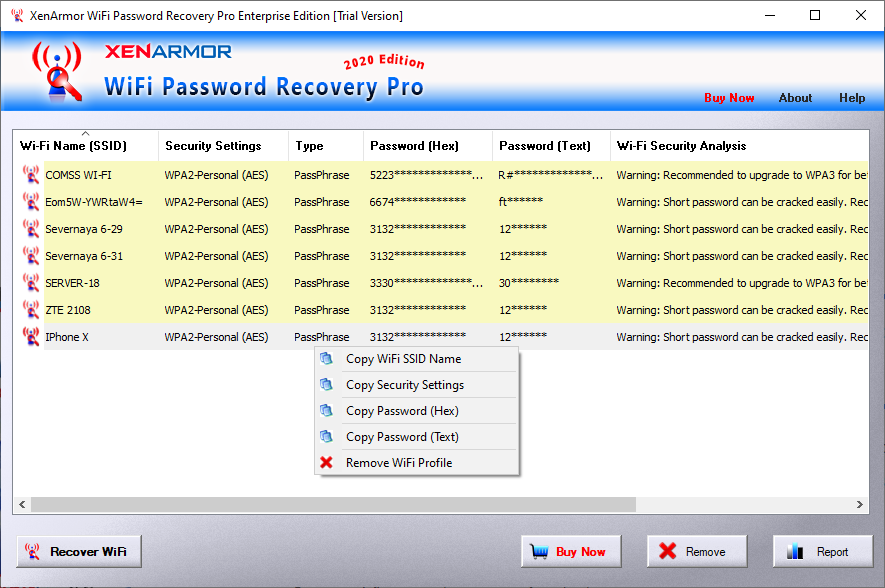Click the Remove button at bottom
This screenshot has height=588, width=885.
click(x=697, y=551)
